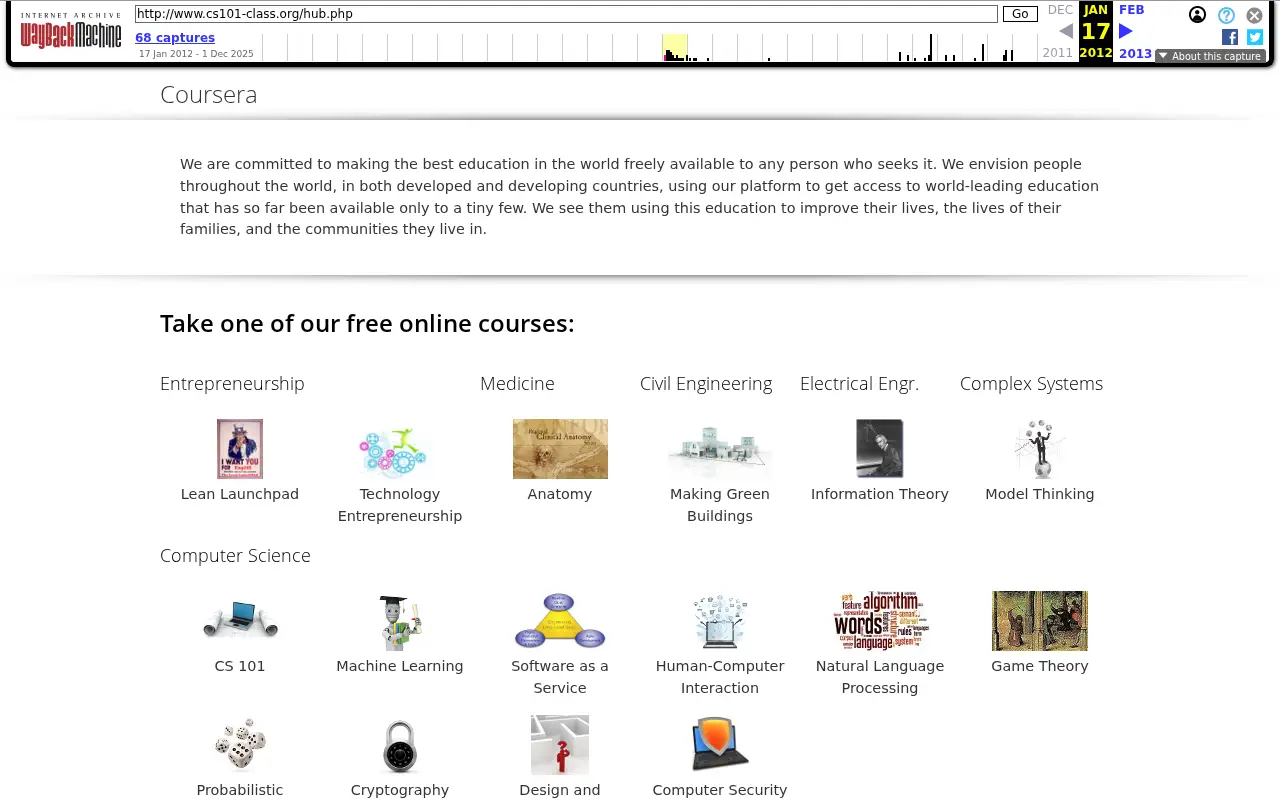Viewport: 1280px width, 800px height.
Task: Open CS 101 text link
Action: [x=240, y=666]
